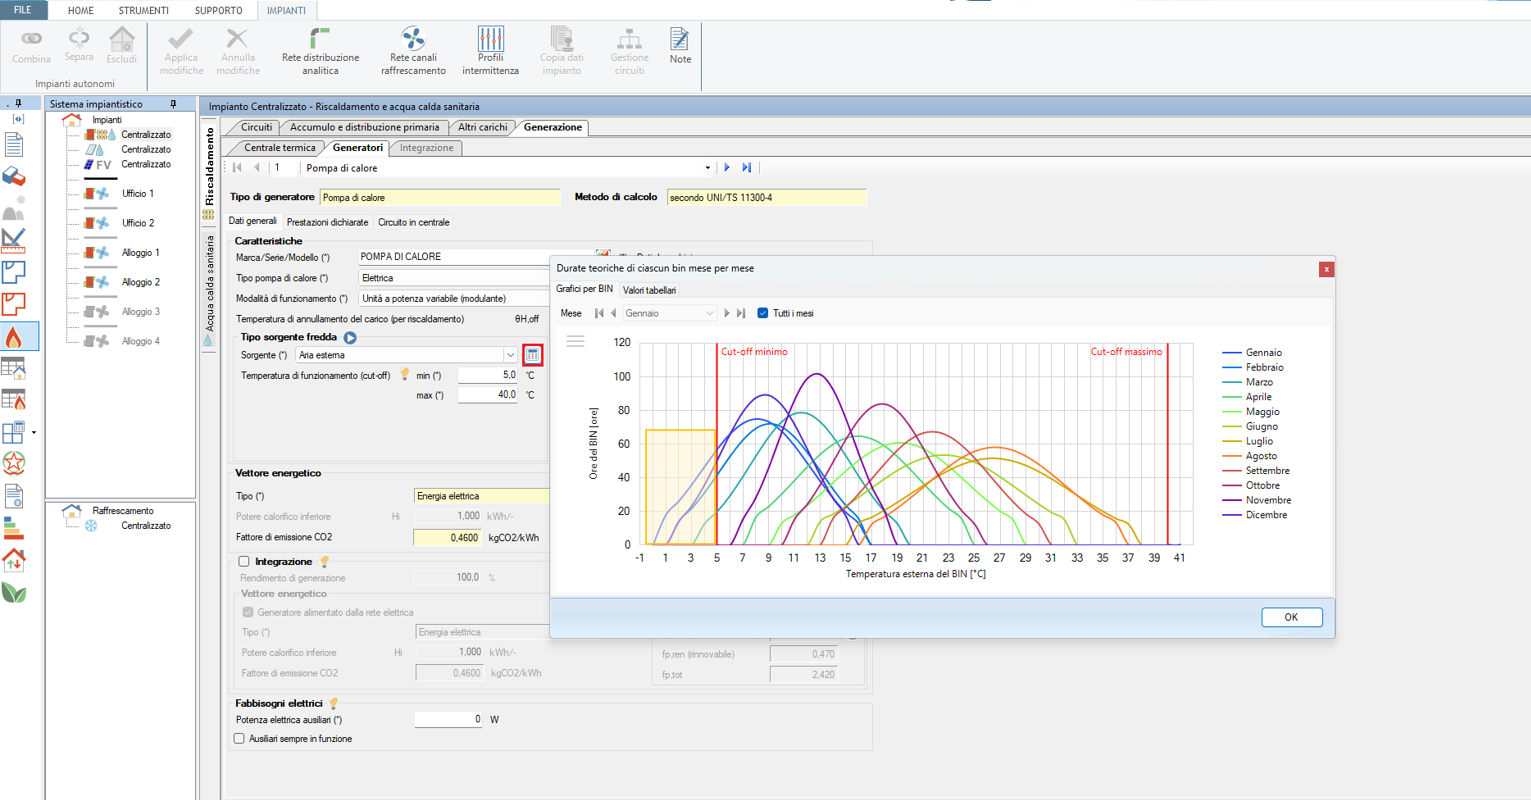The height and width of the screenshot is (800, 1531).
Task: Click Applica modifiche in the ribbon
Action: (181, 52)
